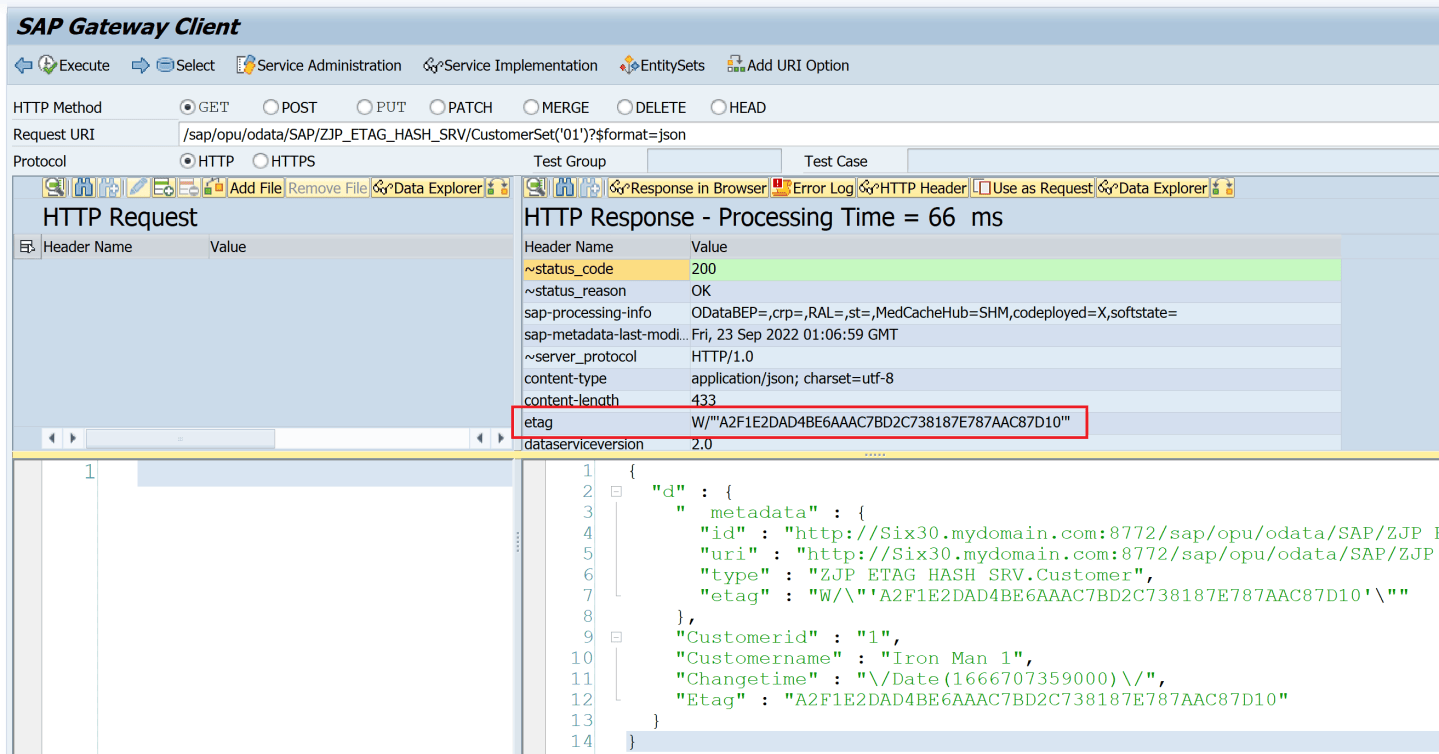Click the Find binoculars icon in HTTP Response toolbar

tap(566, 188)
